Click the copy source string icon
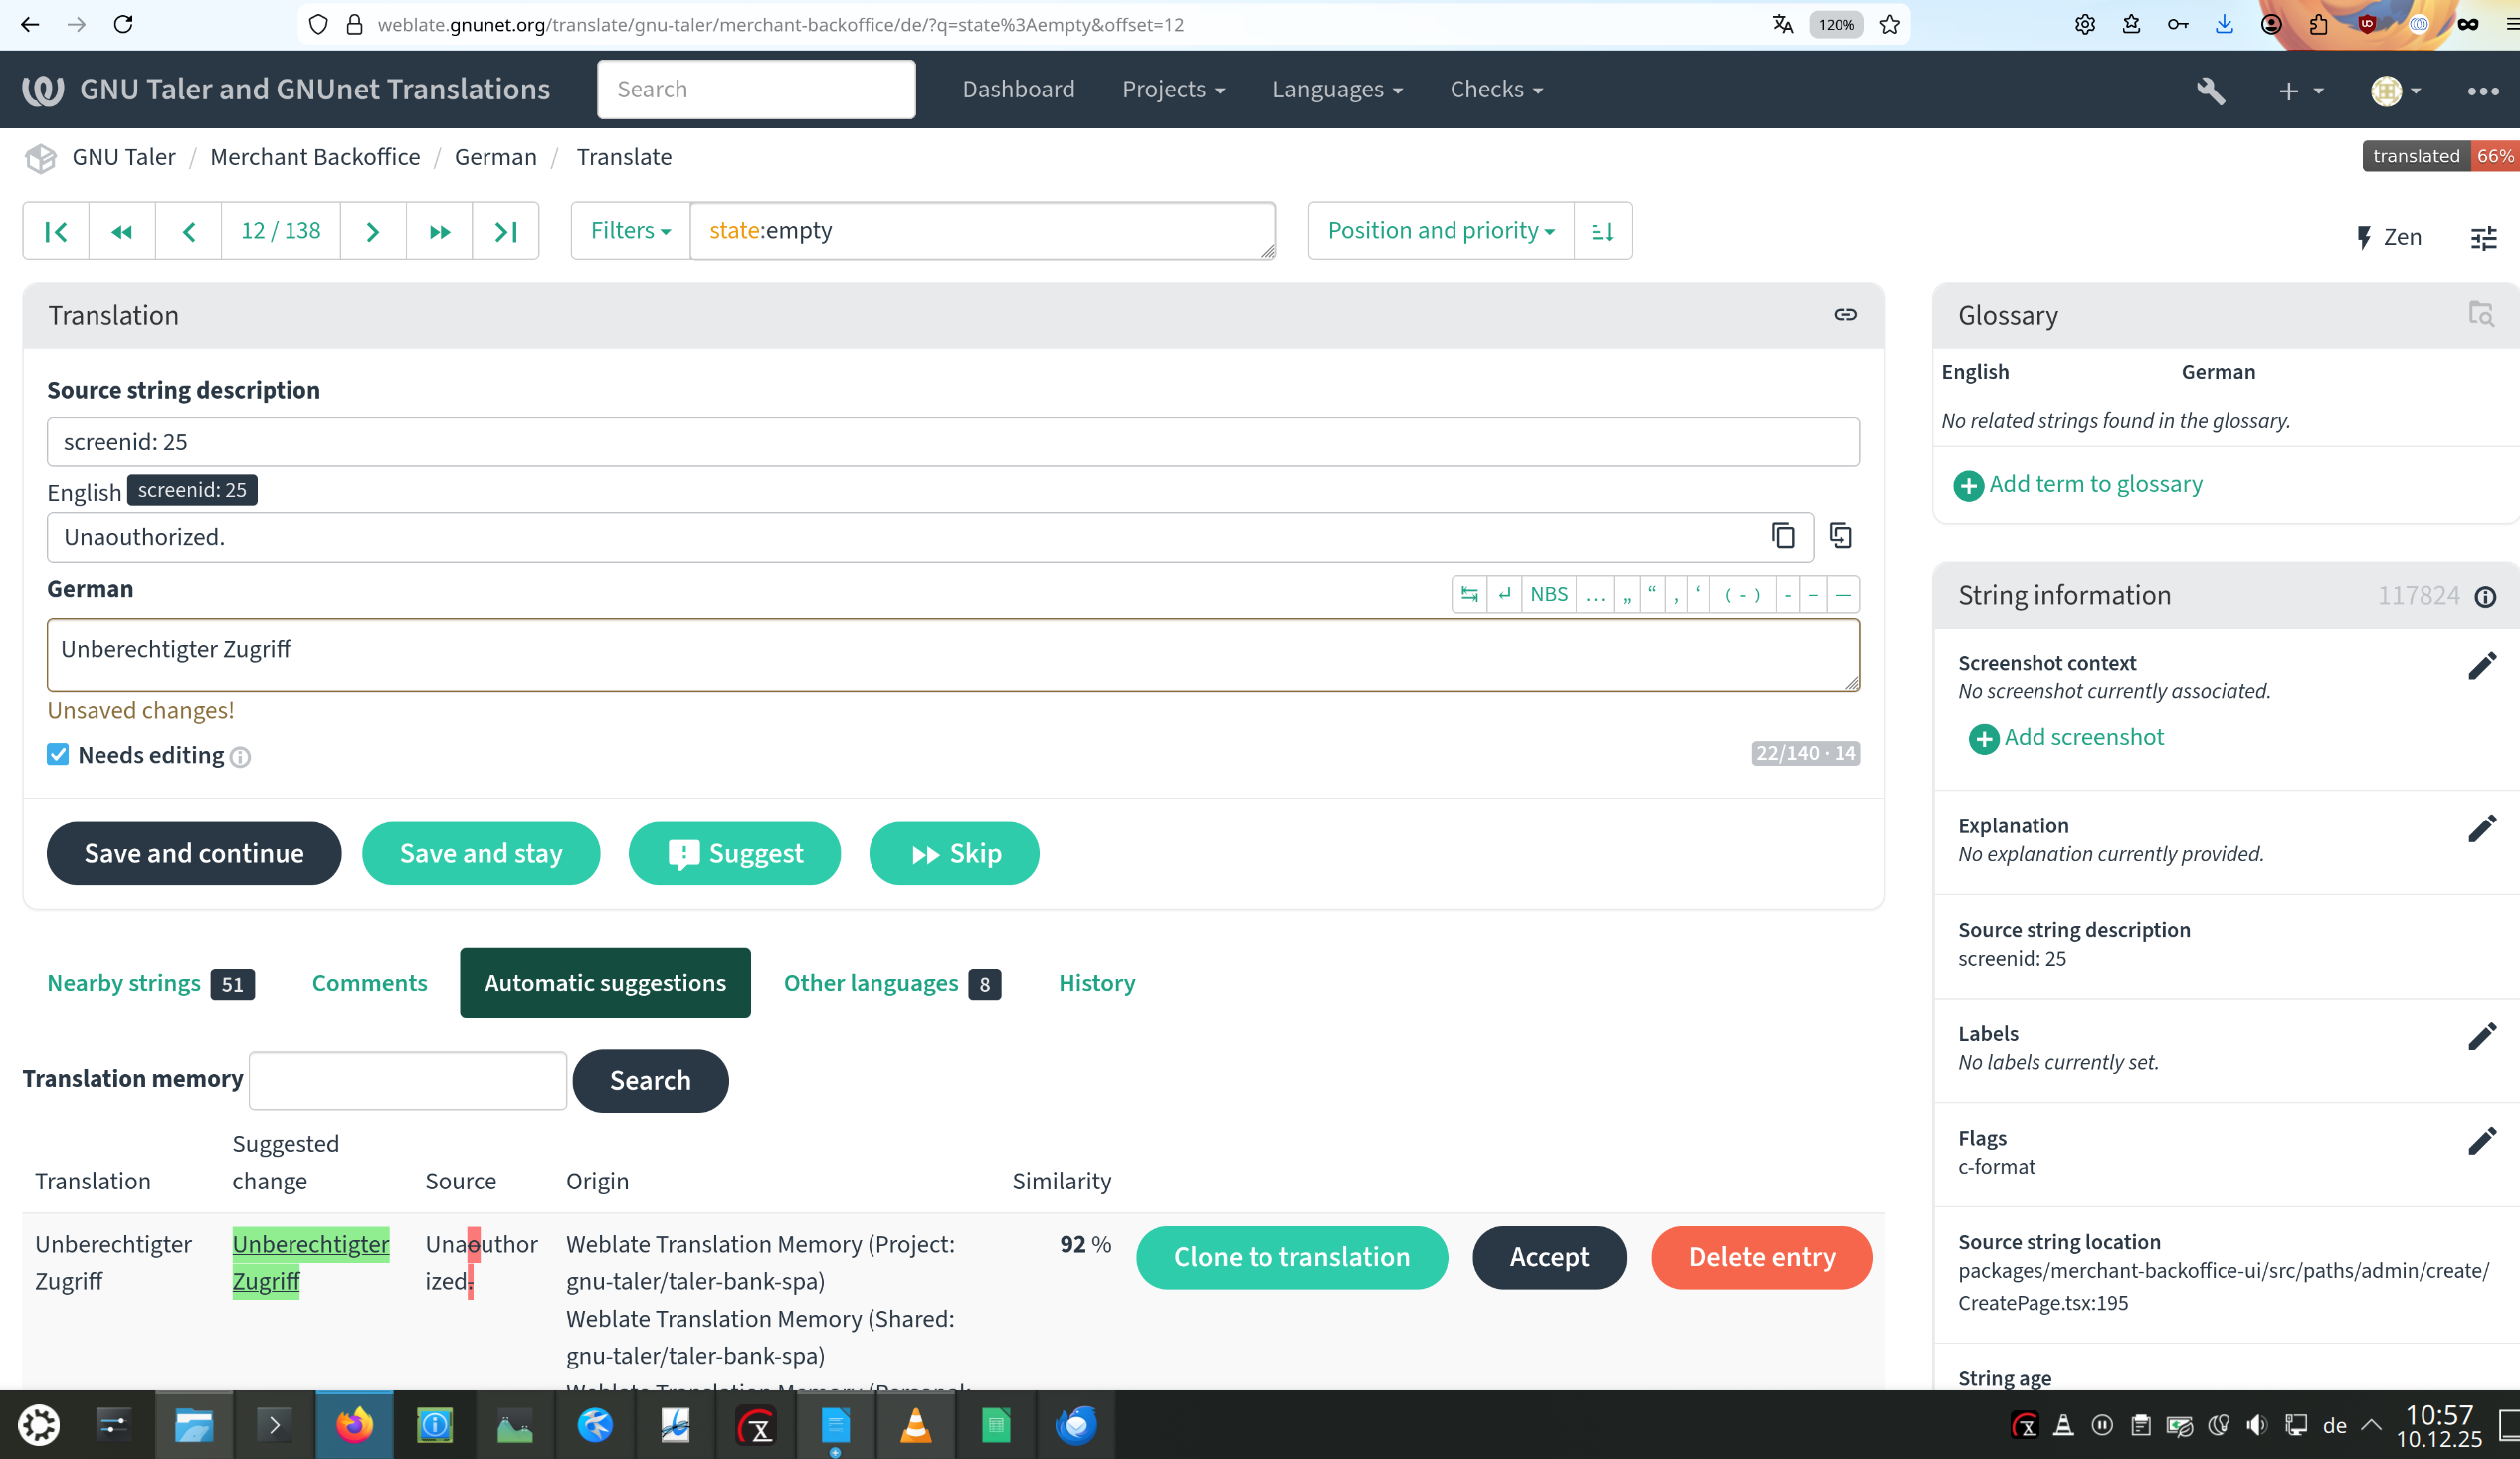Image resolution: width=2520 pixels, height=1459 pixels. (x=1782, y=536)
